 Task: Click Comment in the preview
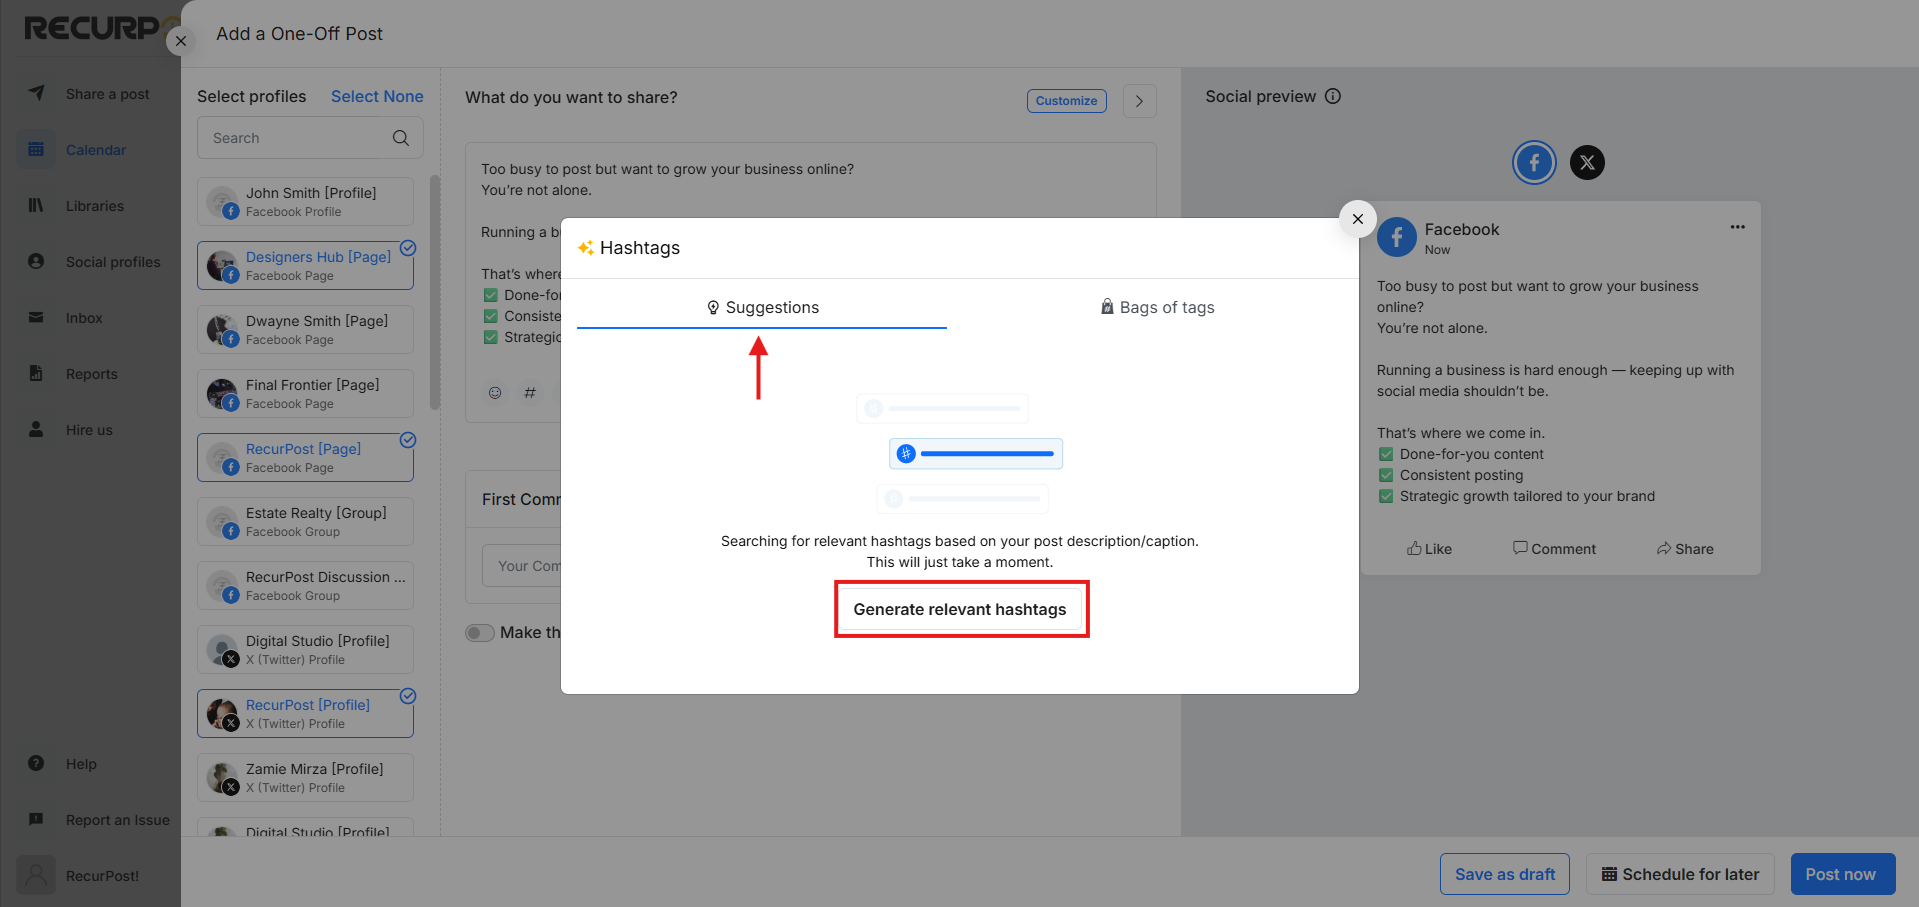tap(1554, 549)
